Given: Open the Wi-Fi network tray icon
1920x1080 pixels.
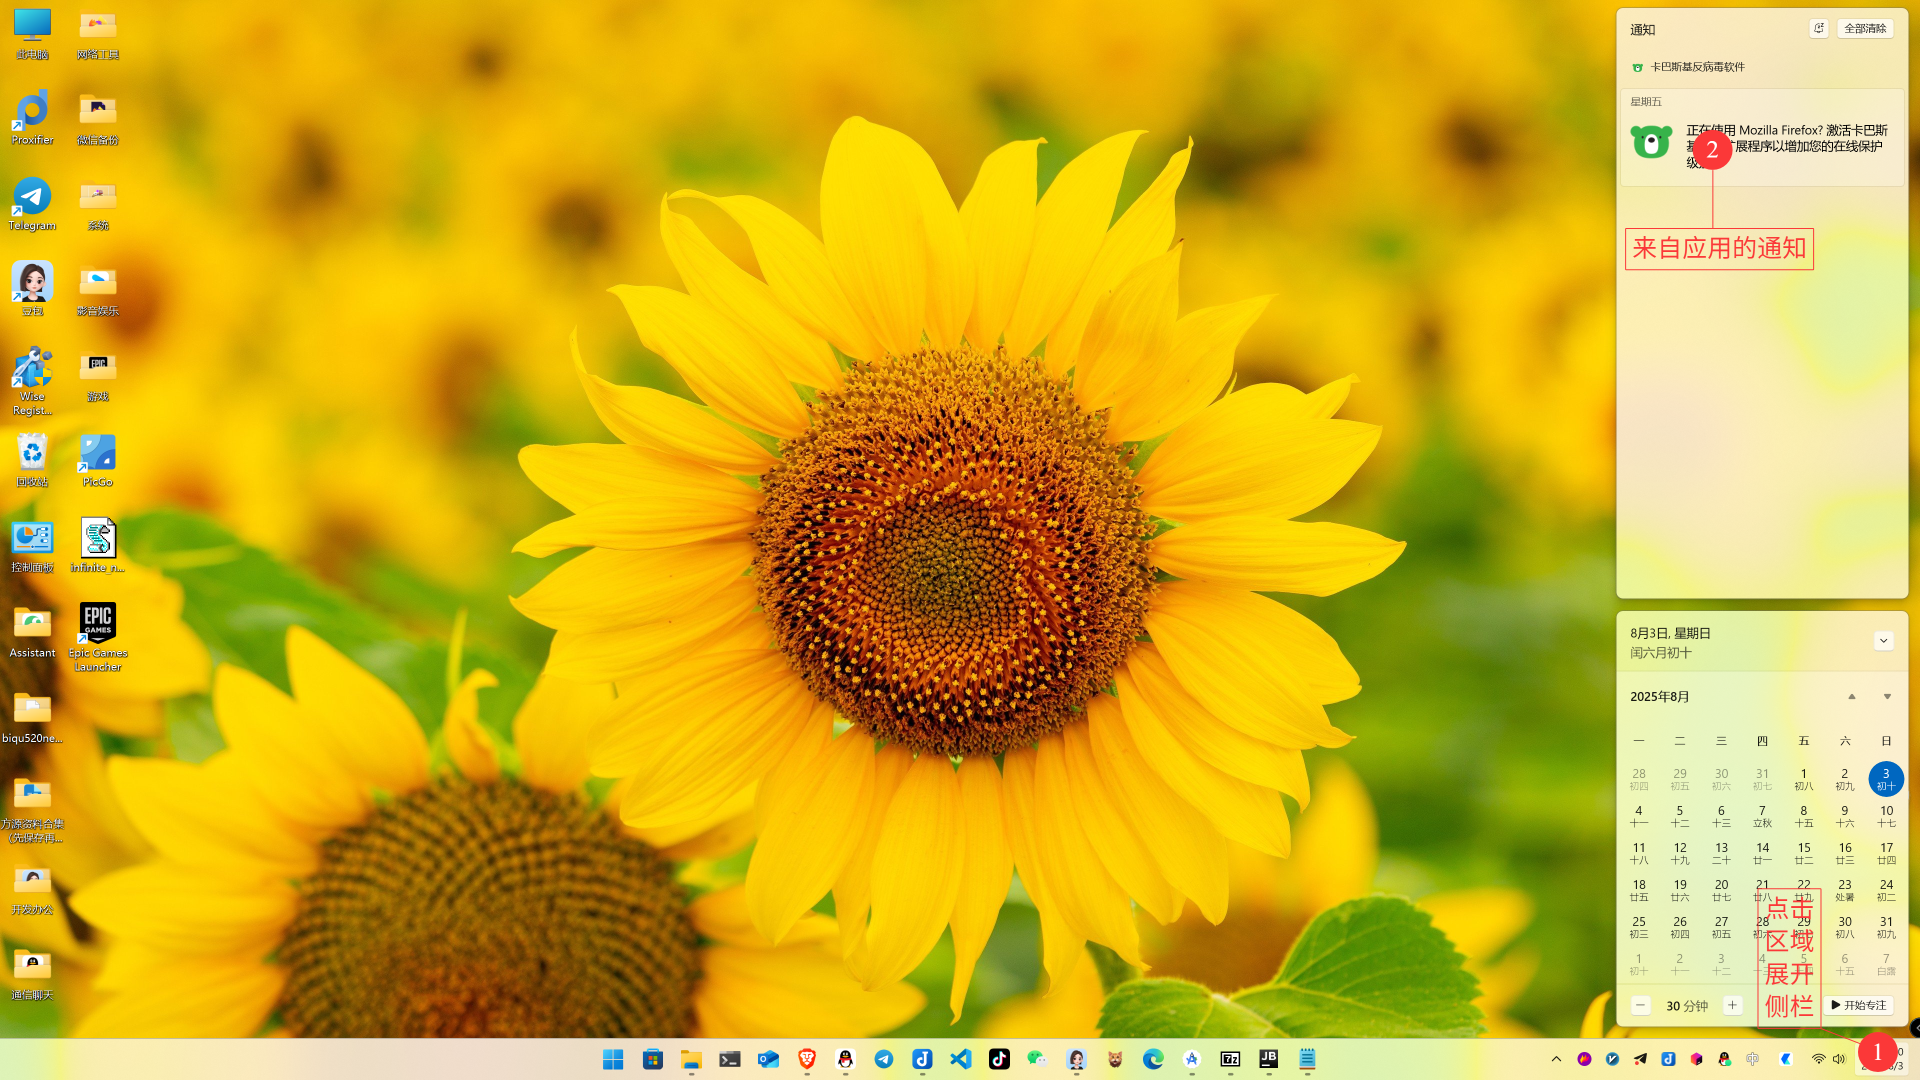Looking at the screenshot, I should (x=1818, y=1059).
